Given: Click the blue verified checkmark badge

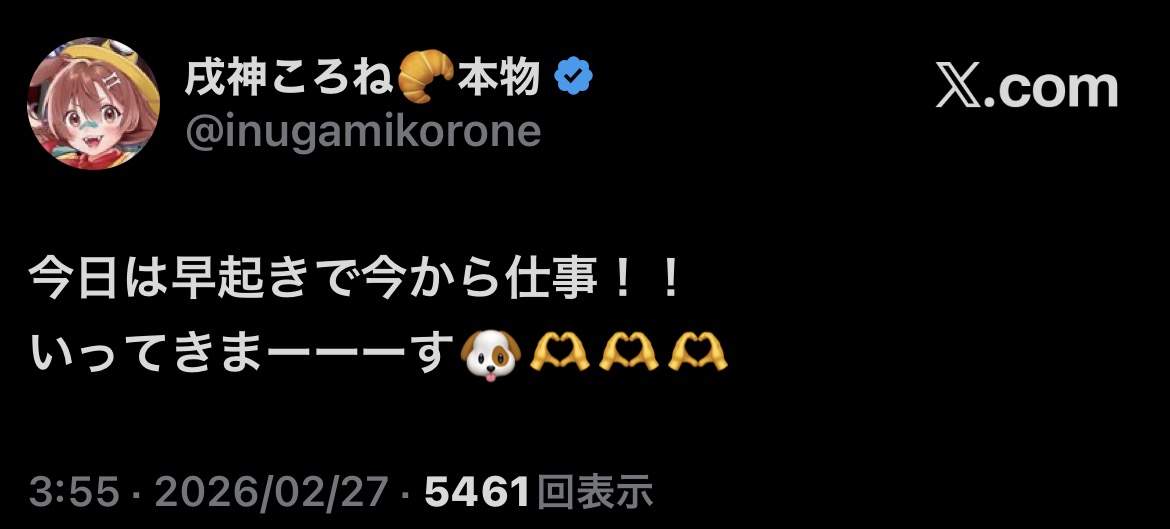Looking at the screenshot, I should pos(574,77).
